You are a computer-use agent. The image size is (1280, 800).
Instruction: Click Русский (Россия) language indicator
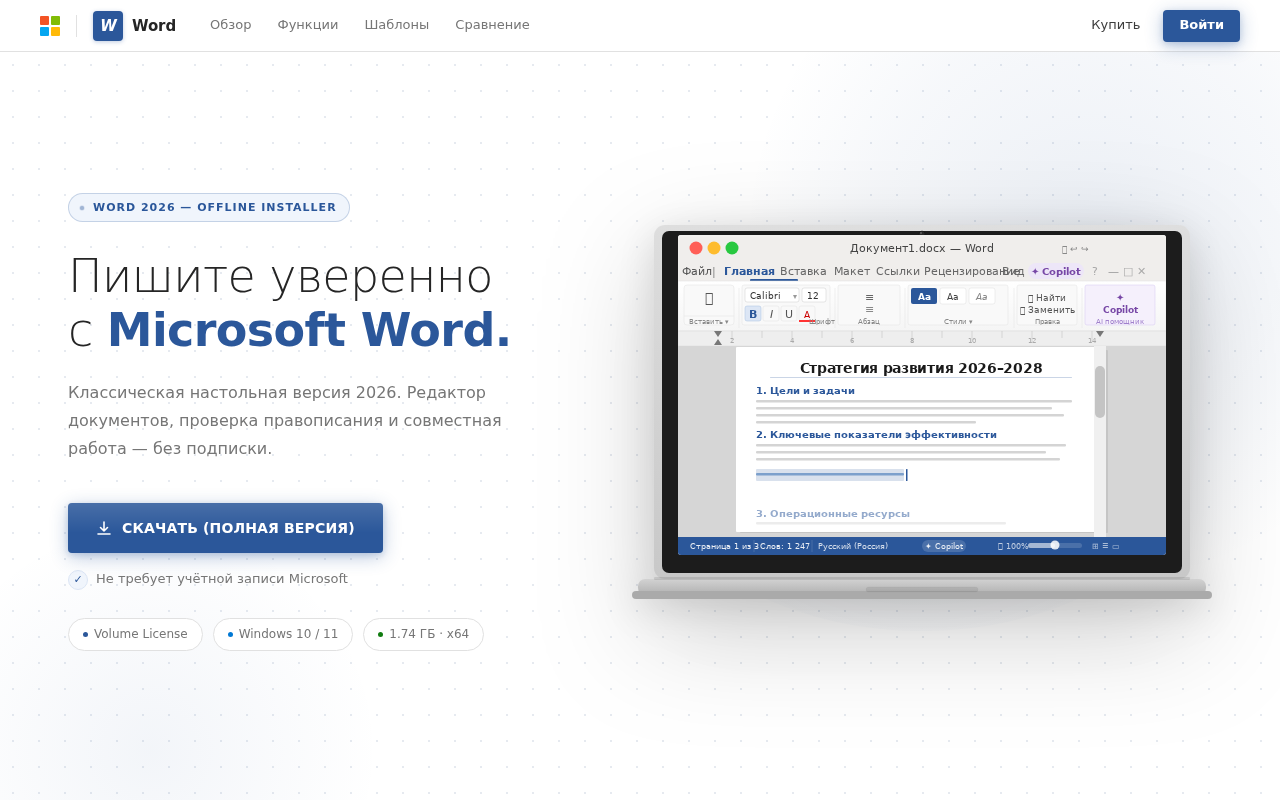click(x=853, y=547)
